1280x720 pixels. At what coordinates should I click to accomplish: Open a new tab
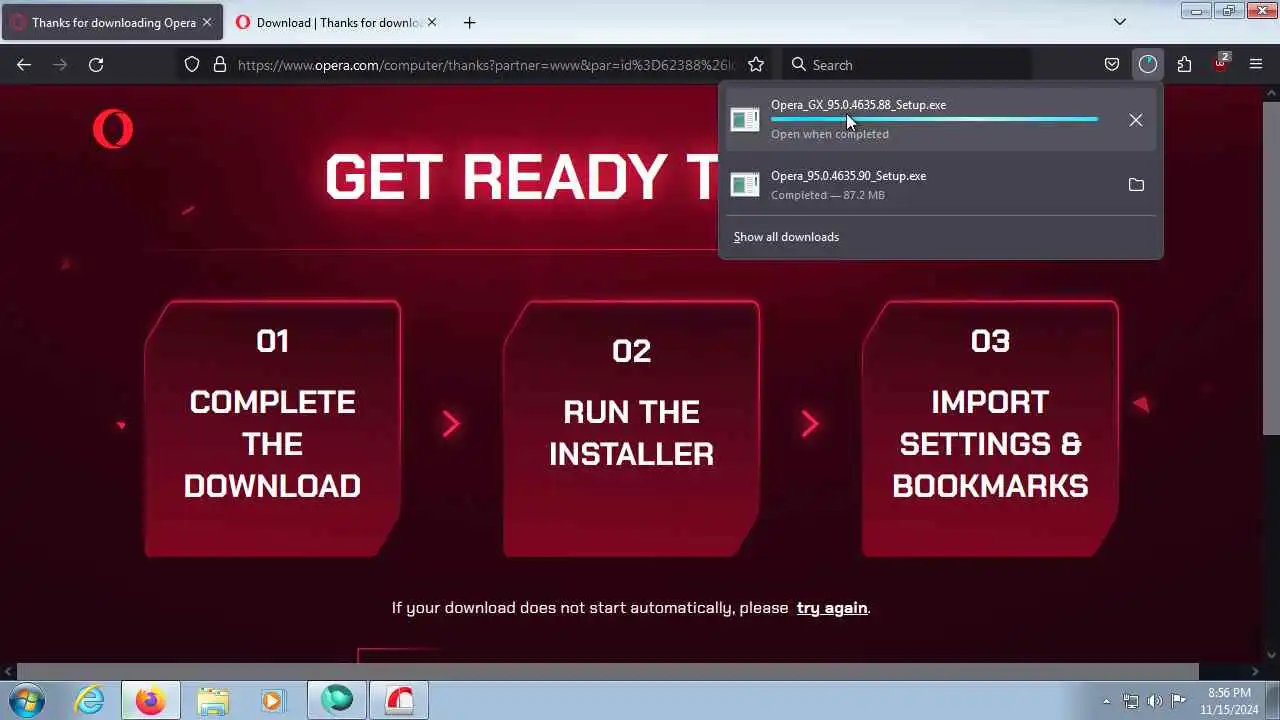point(470,22)
